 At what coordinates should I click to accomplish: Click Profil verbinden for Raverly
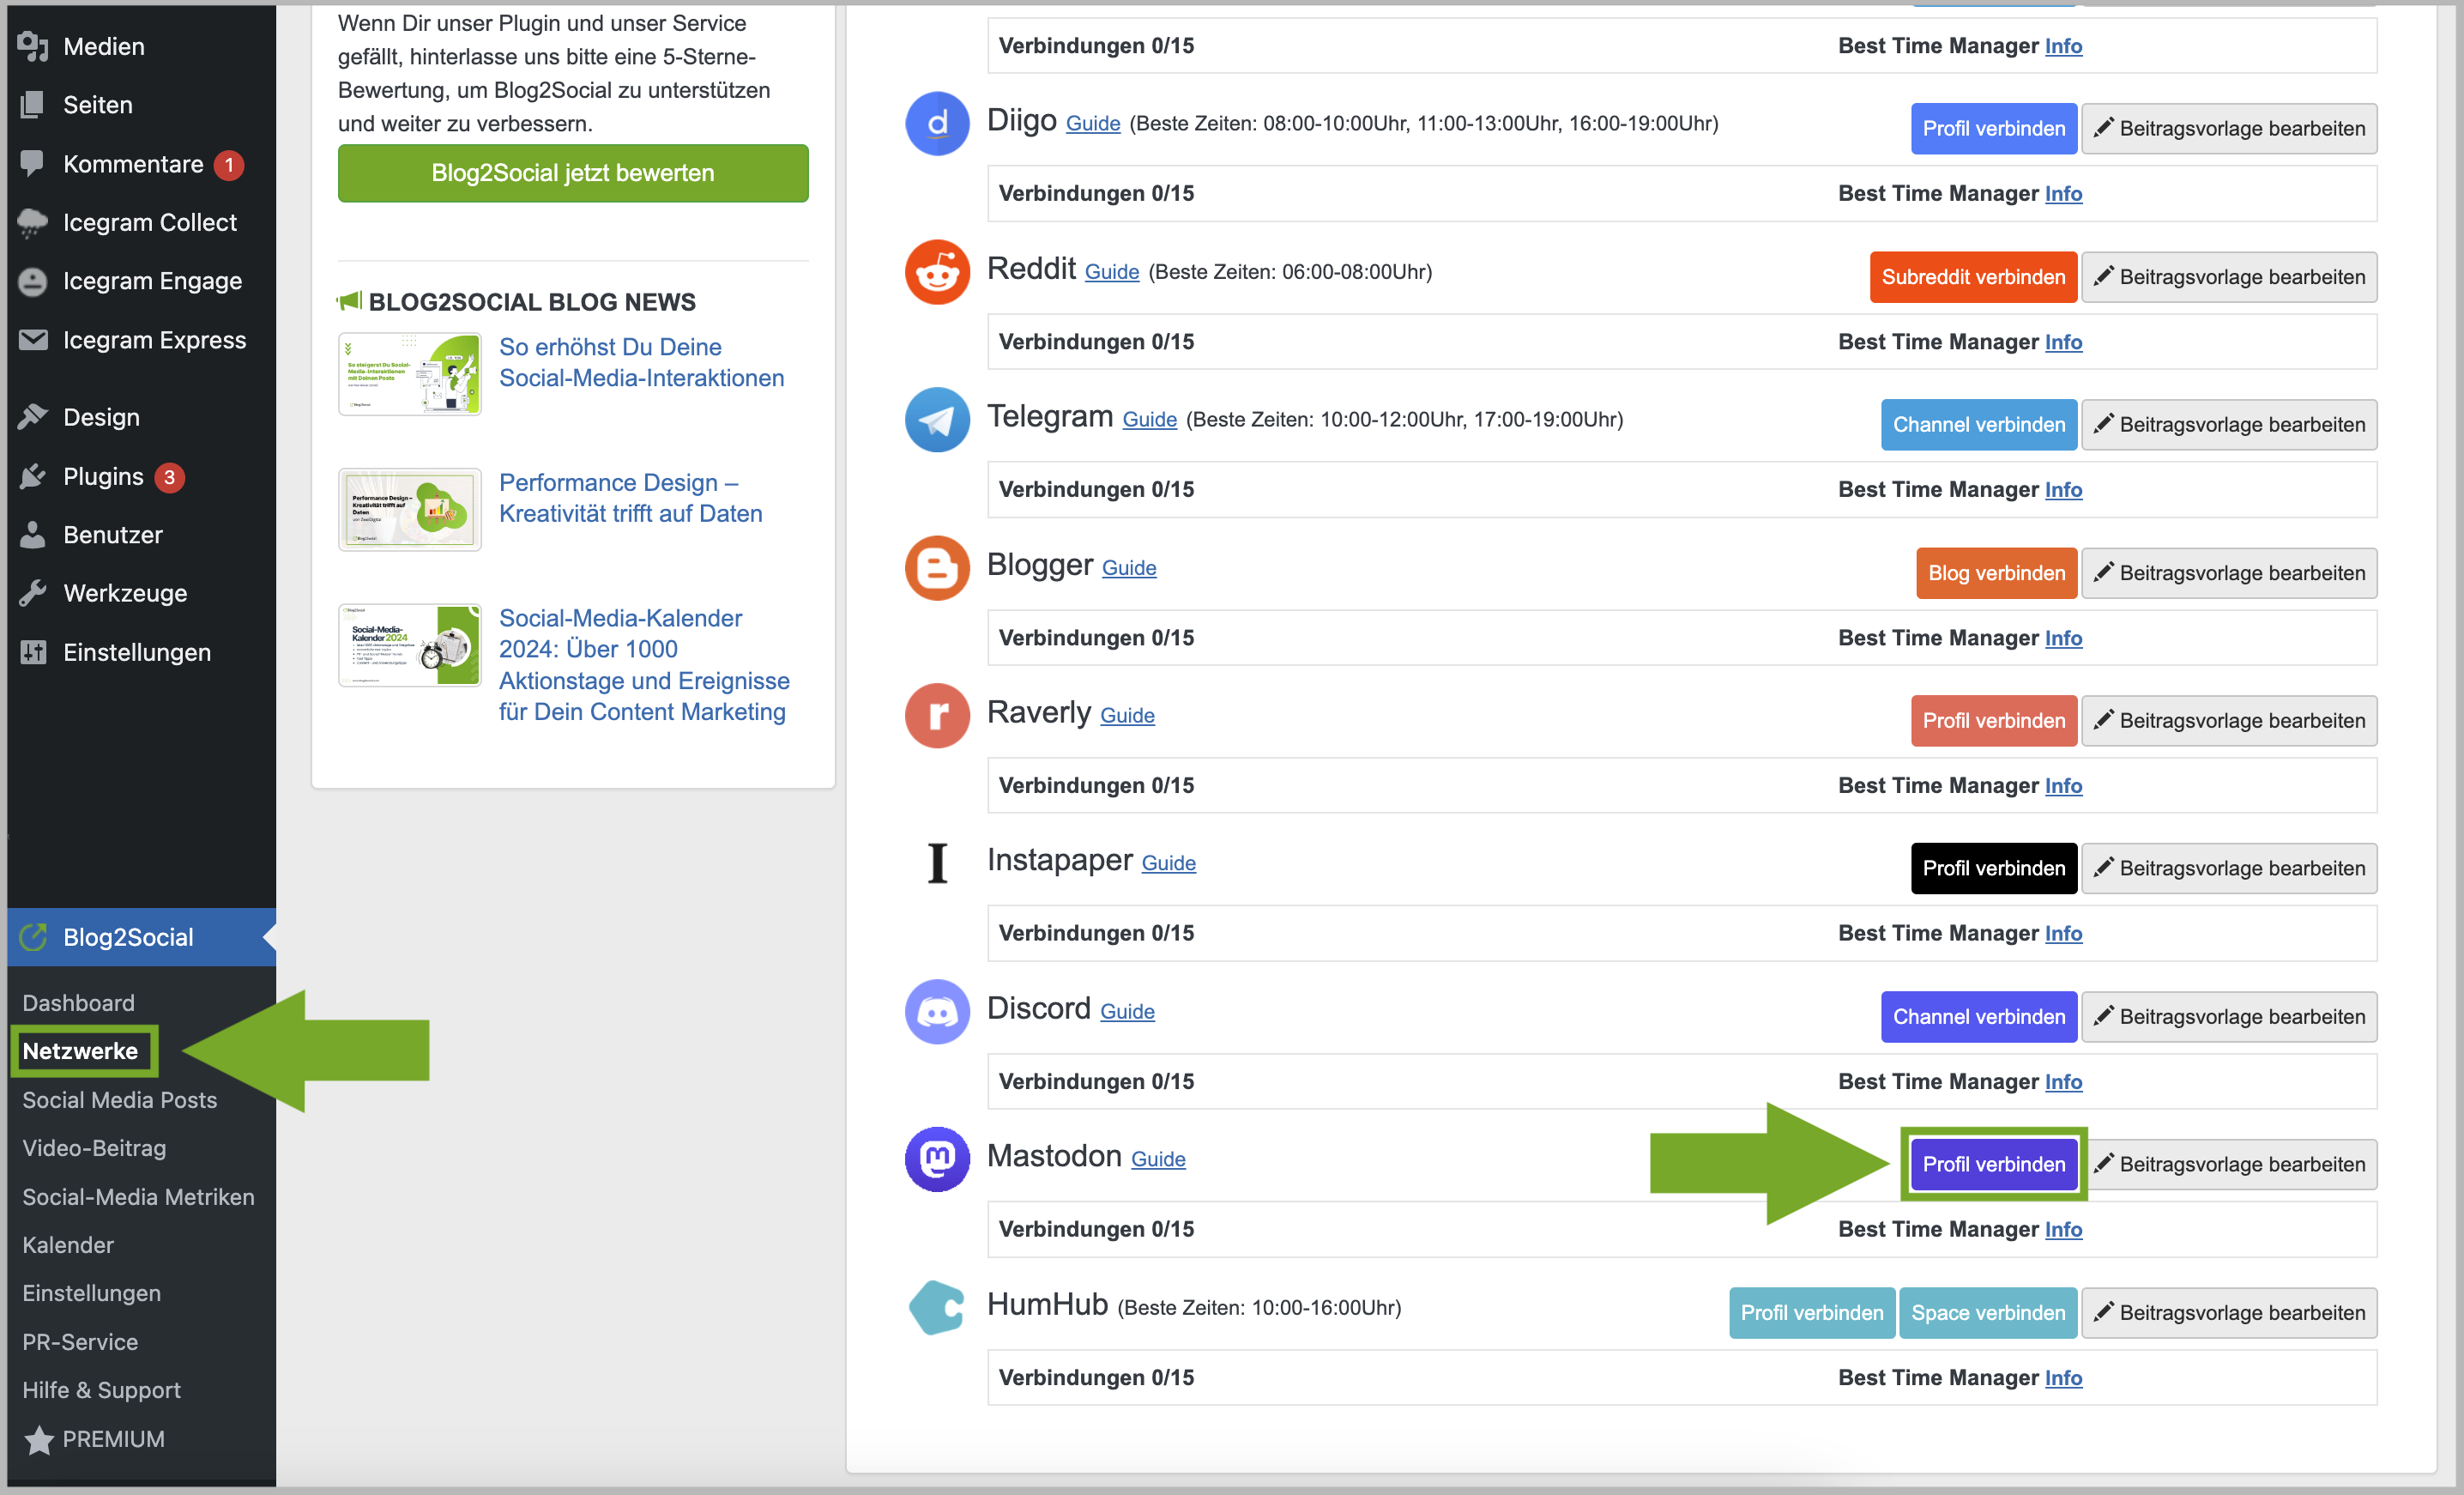coord(1993,721)
